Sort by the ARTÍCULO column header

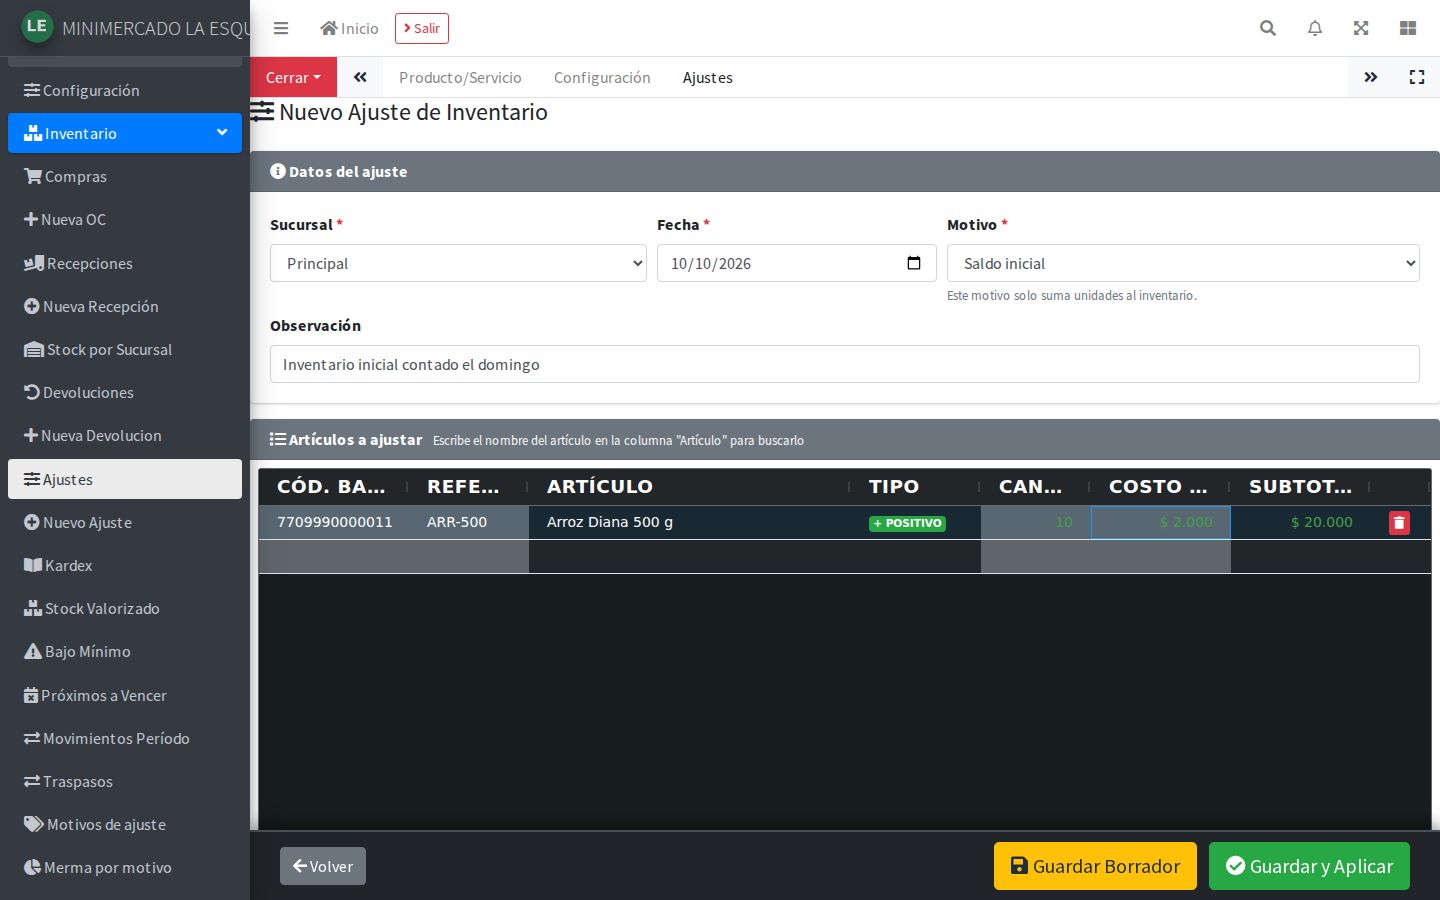click(690, 487)
